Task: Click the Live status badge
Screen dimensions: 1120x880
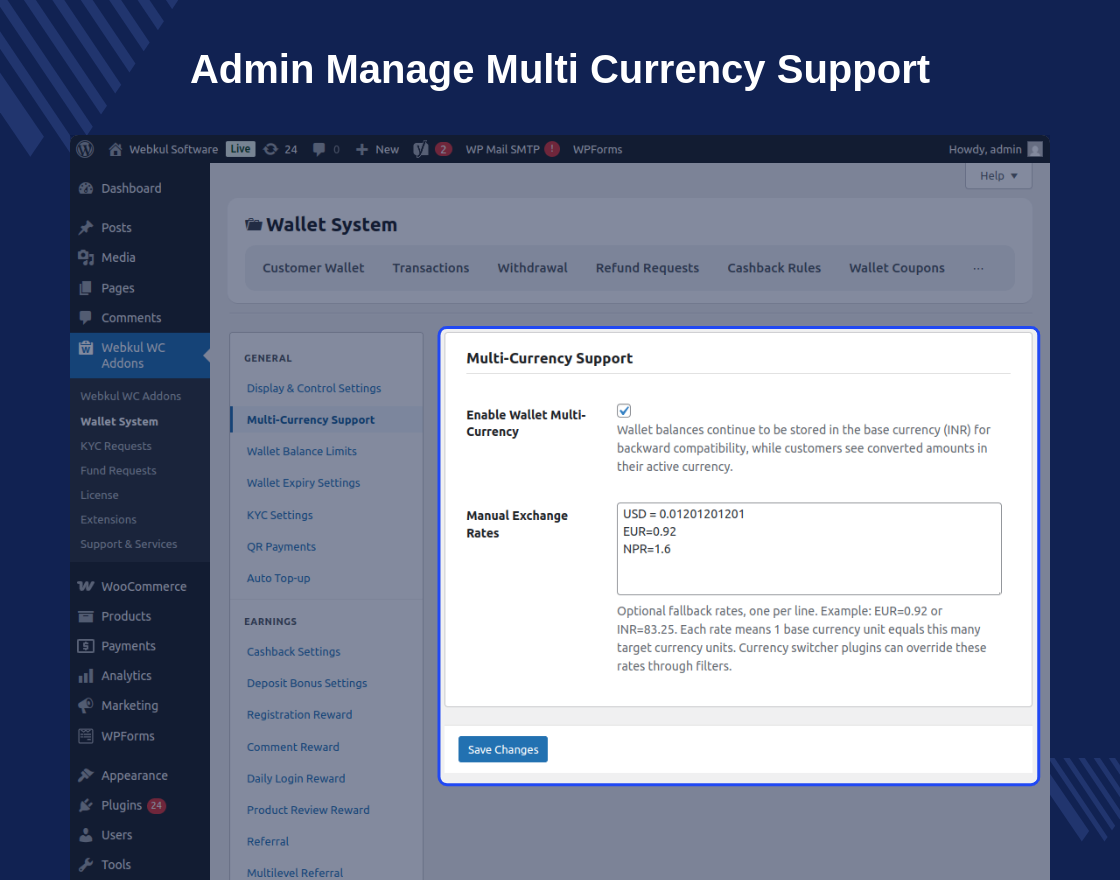Action: pyautogui.click(x=241, y=149)
